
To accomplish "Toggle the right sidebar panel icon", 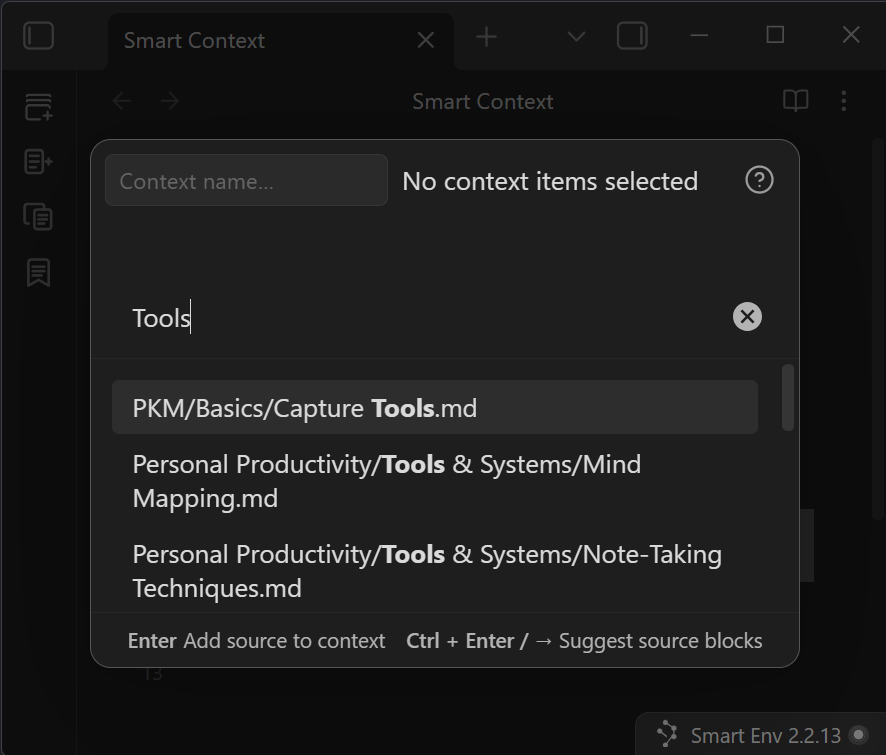I will [x=632, y=37].
